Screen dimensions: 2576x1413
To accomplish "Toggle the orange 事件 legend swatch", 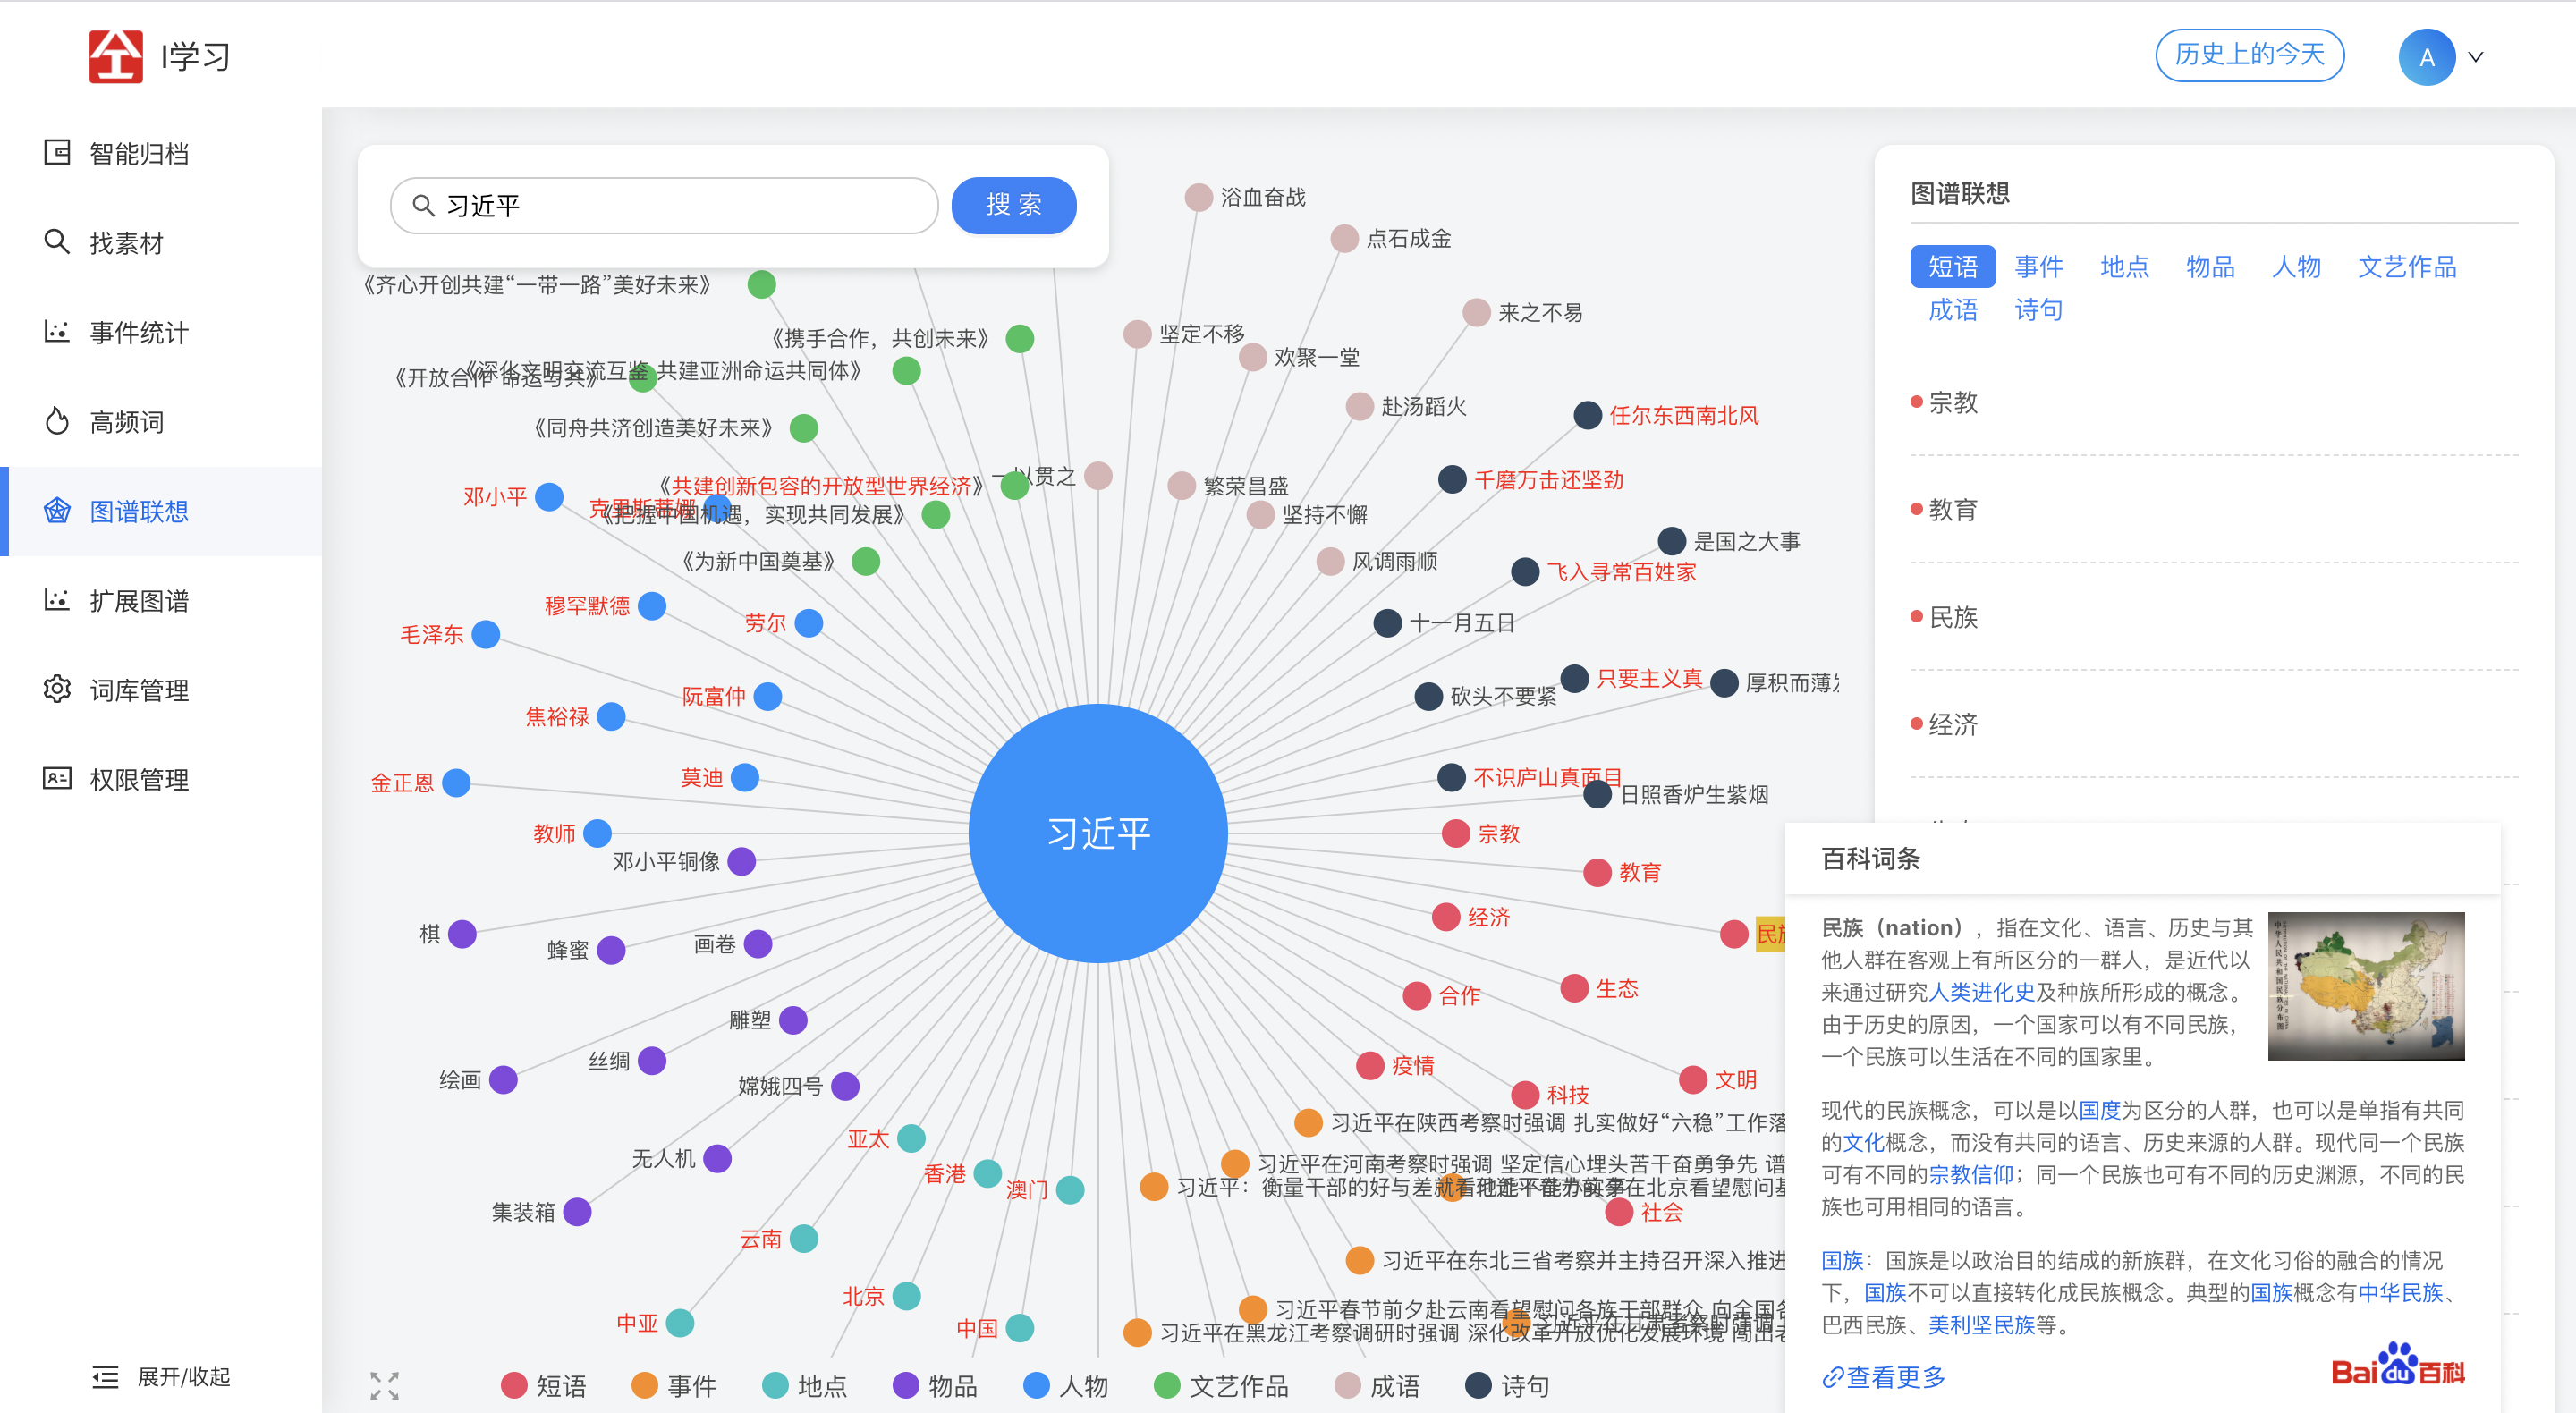I will click(645, 1385).
